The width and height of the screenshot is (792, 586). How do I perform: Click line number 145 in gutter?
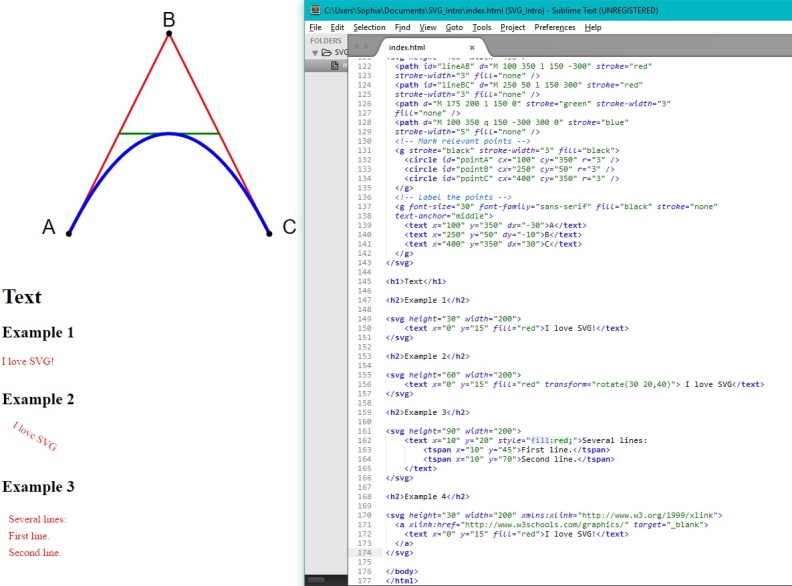click(364, 281)
